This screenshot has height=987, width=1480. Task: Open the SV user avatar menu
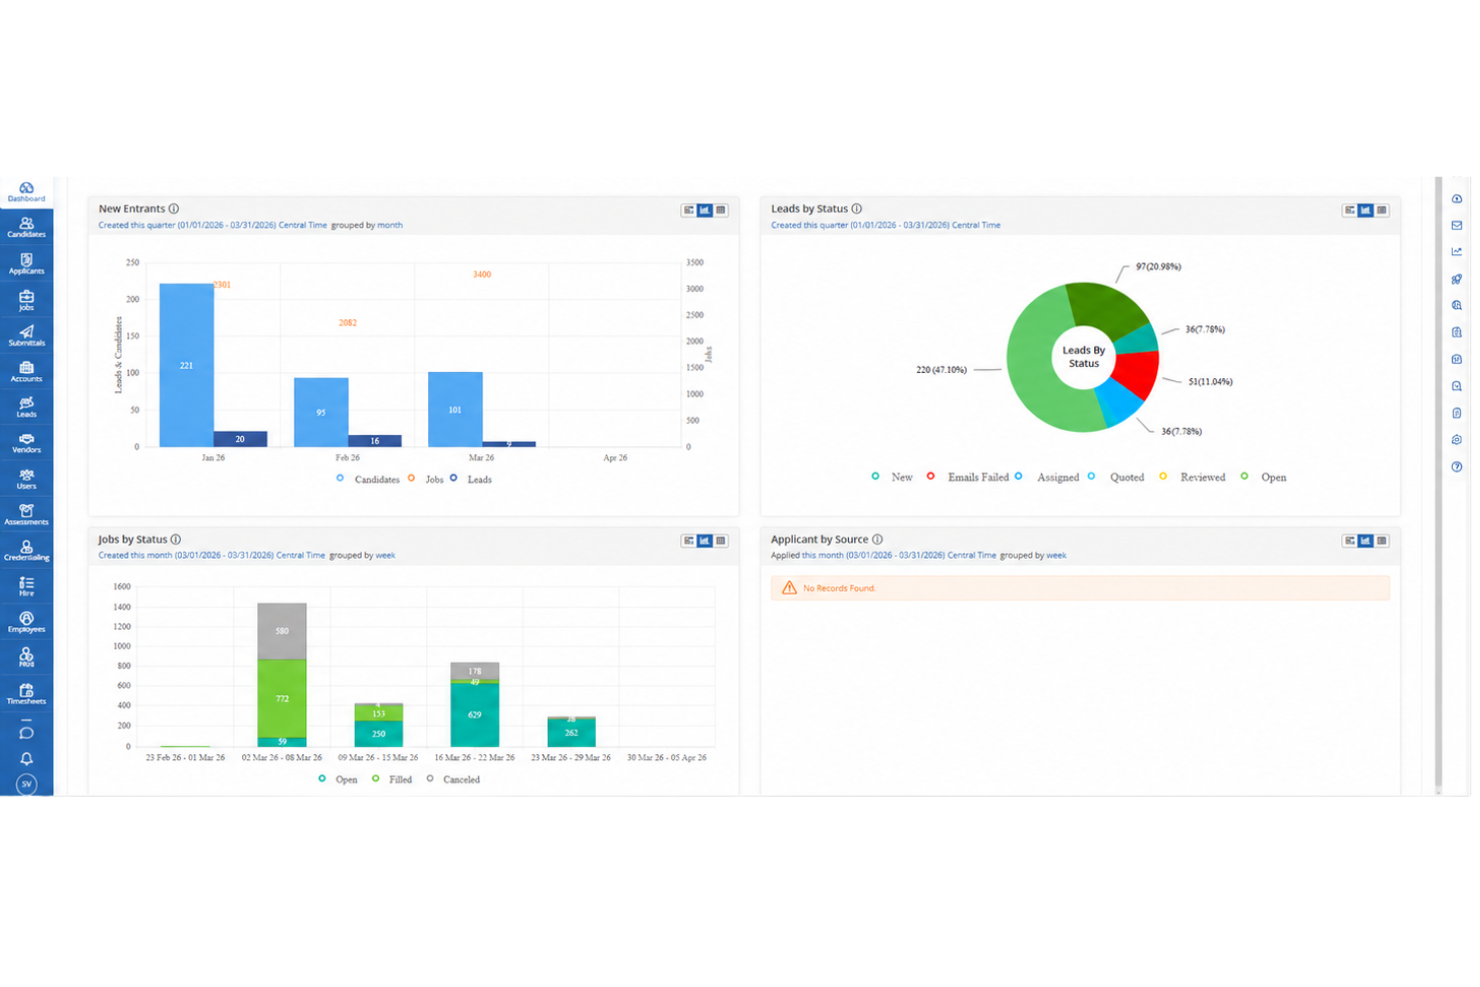tap(26, 784)
